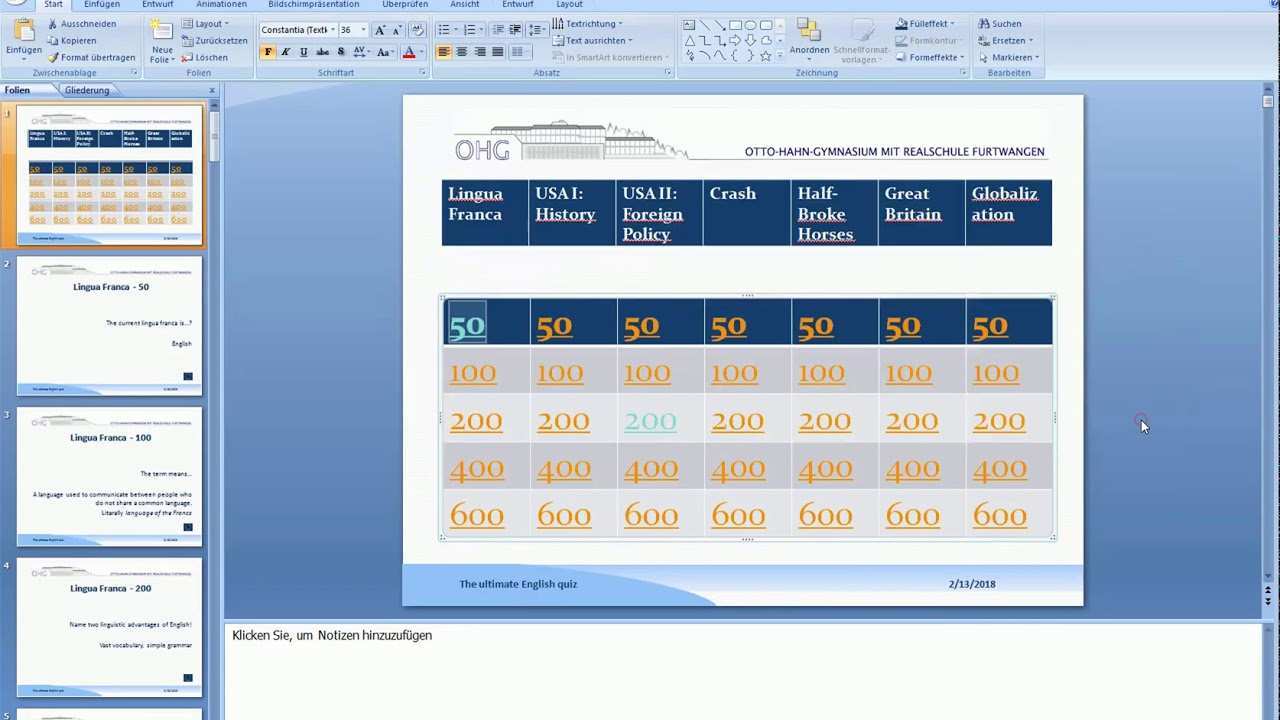Toggle bold formatting (F button)

tap(268, 52)
